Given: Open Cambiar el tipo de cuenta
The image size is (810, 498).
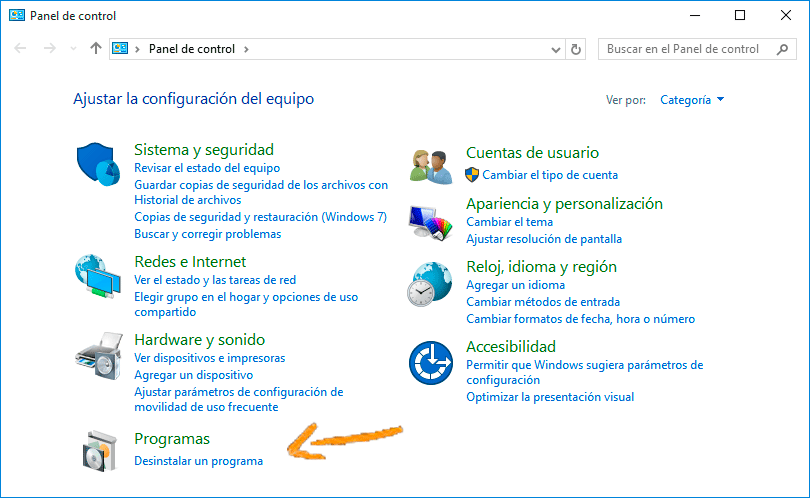Looking at the screenshot, I should click(x=550, y=175).
